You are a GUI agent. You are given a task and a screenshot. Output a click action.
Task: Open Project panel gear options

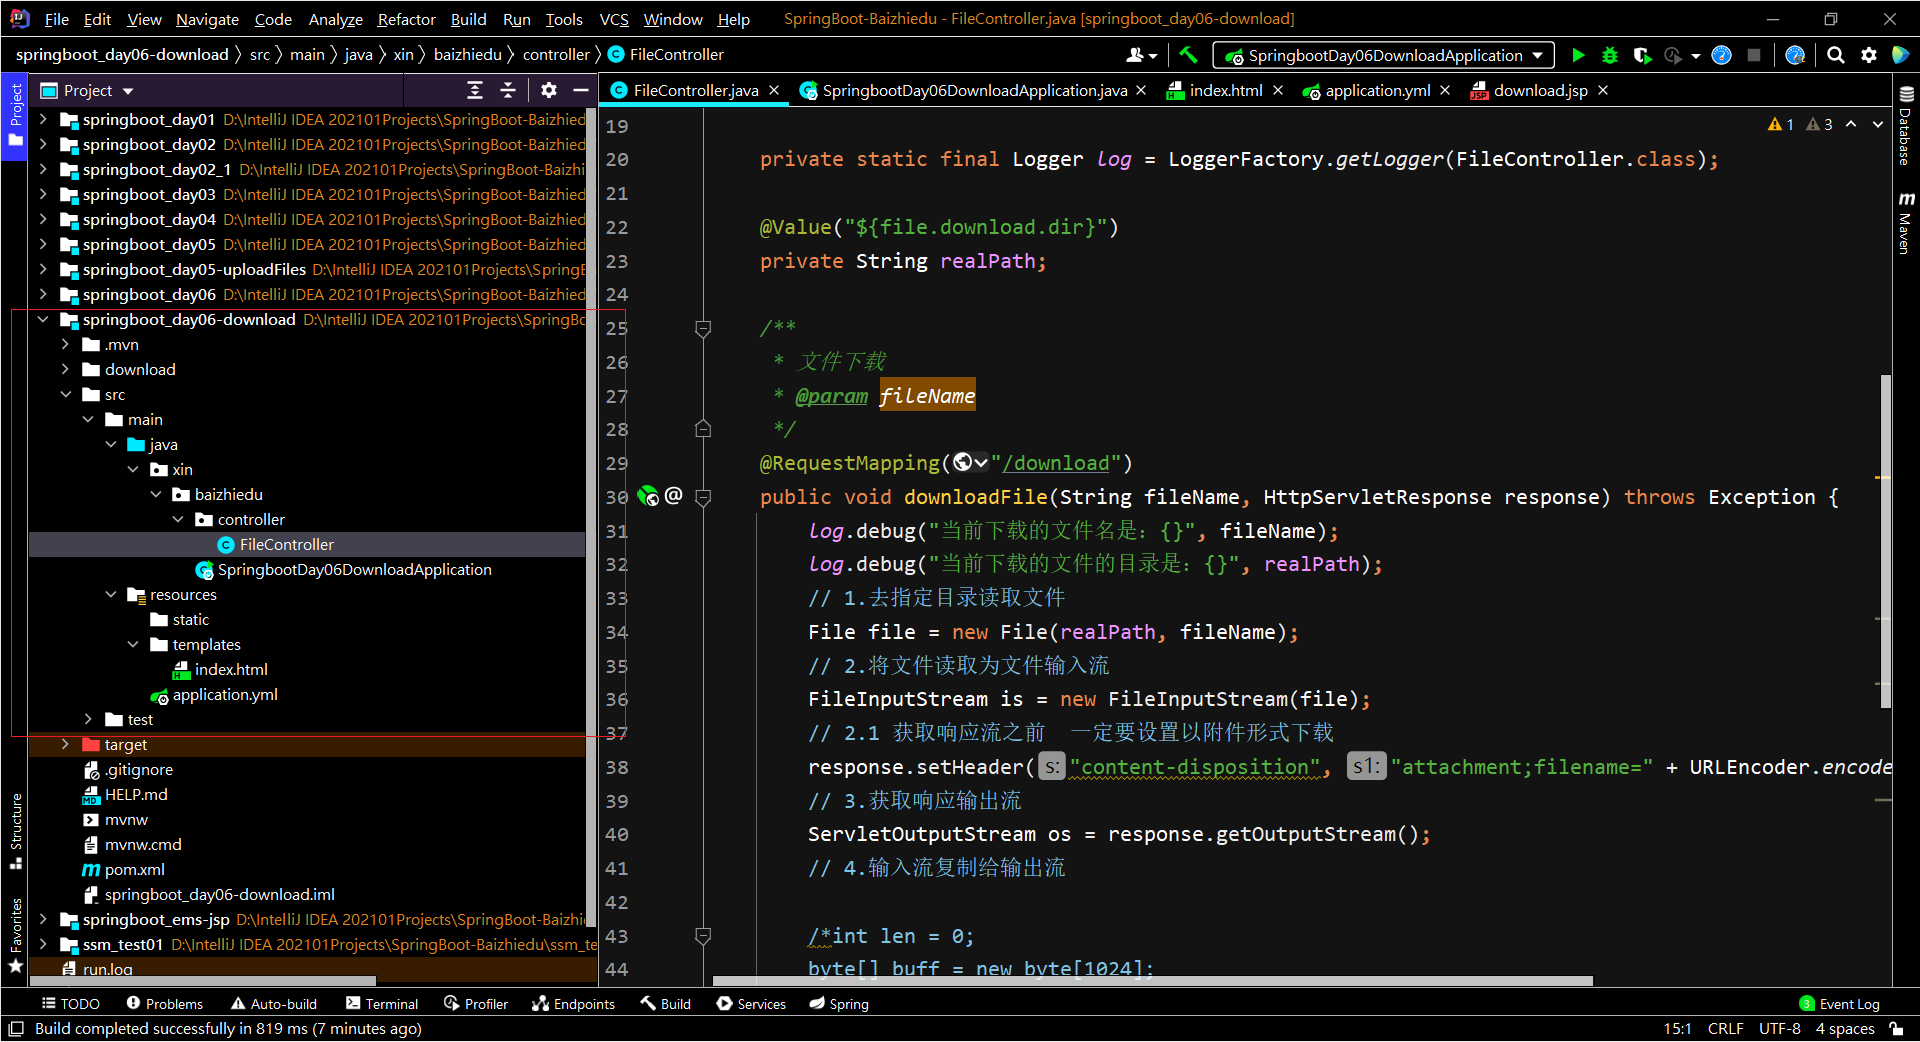(x=549, y=90)
